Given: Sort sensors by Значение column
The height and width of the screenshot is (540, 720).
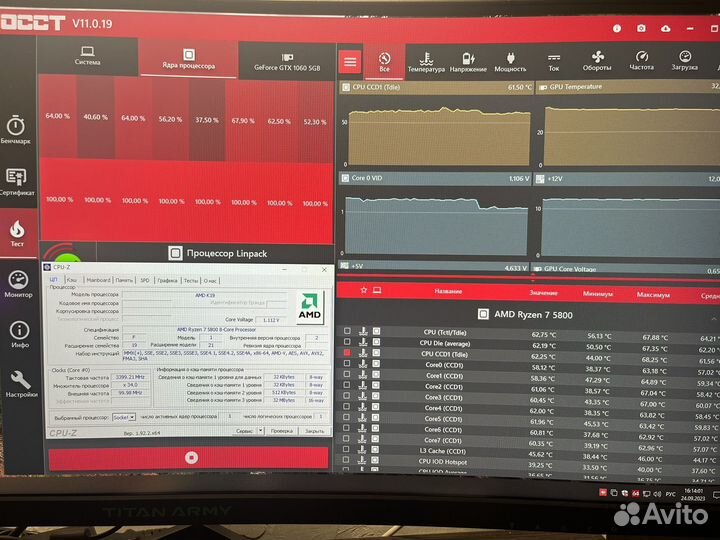Looking at the screenshot, I should (x=543, y=292).
